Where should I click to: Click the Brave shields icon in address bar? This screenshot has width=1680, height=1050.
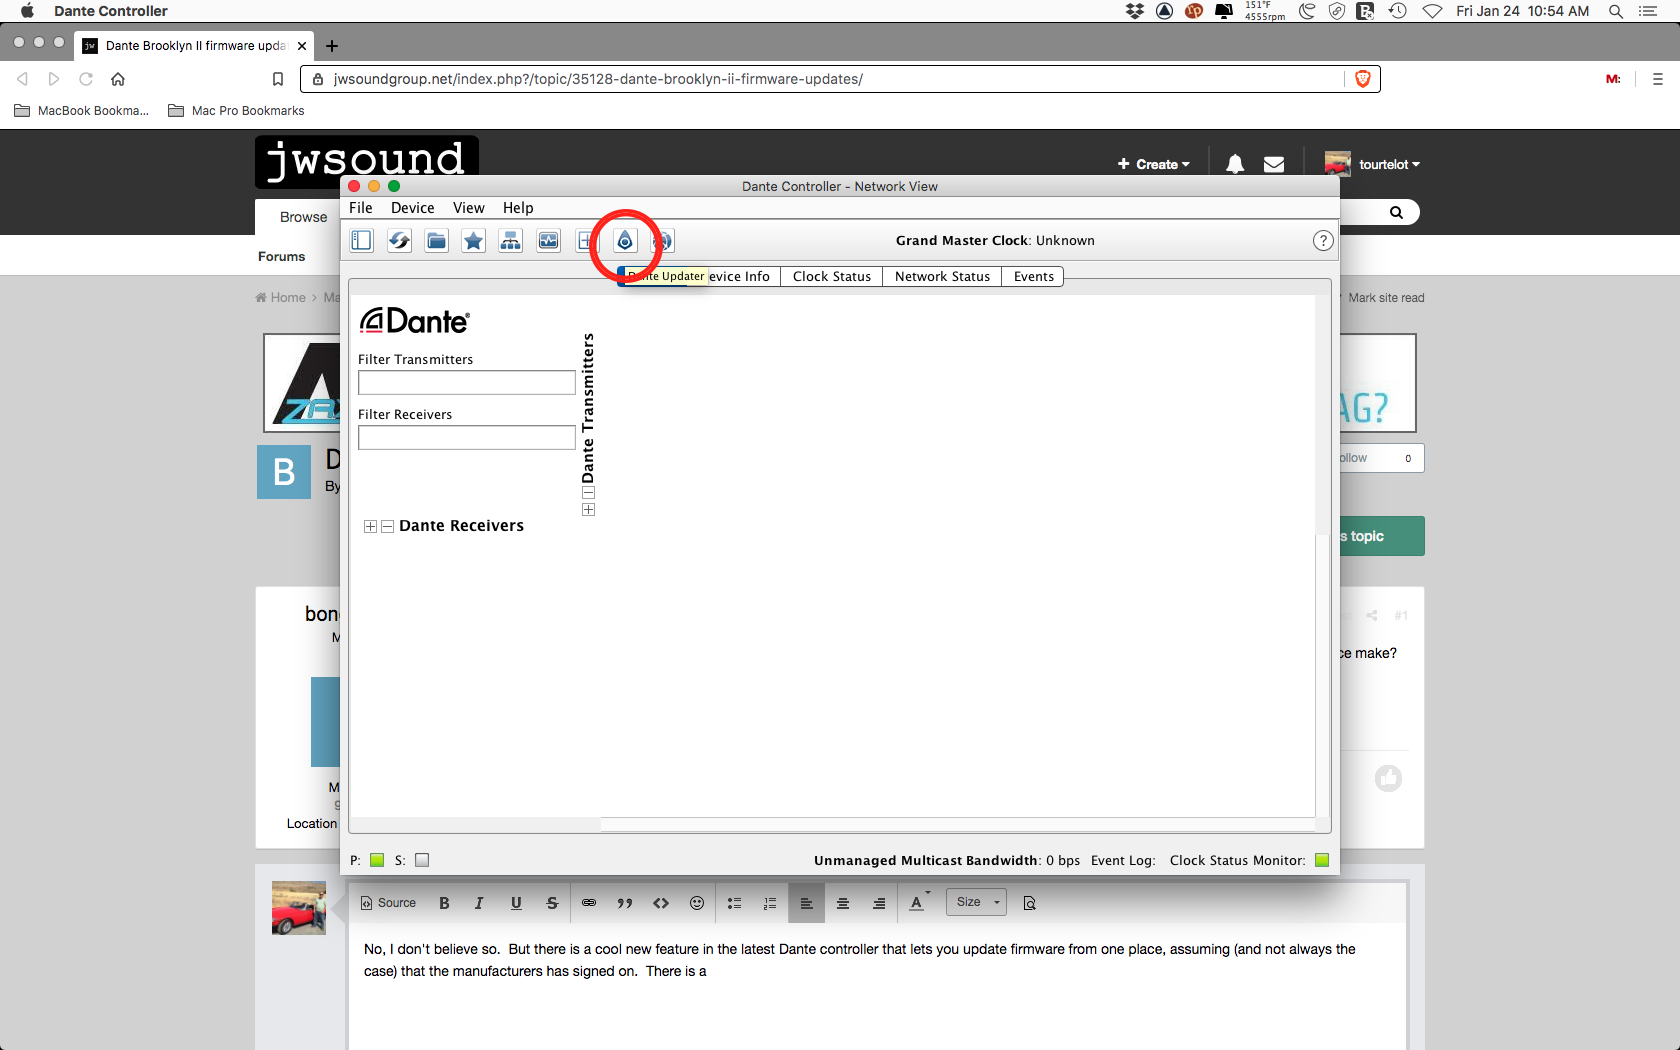coord(1362,79)
